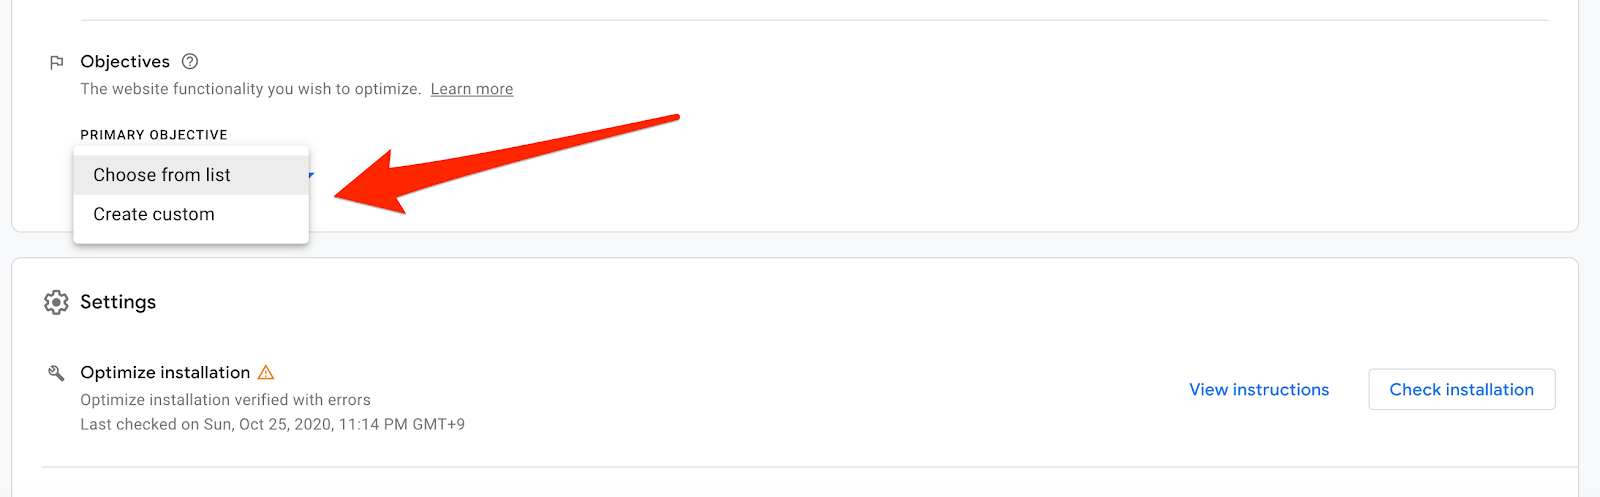Click the "Objectives" section heading

125,62
